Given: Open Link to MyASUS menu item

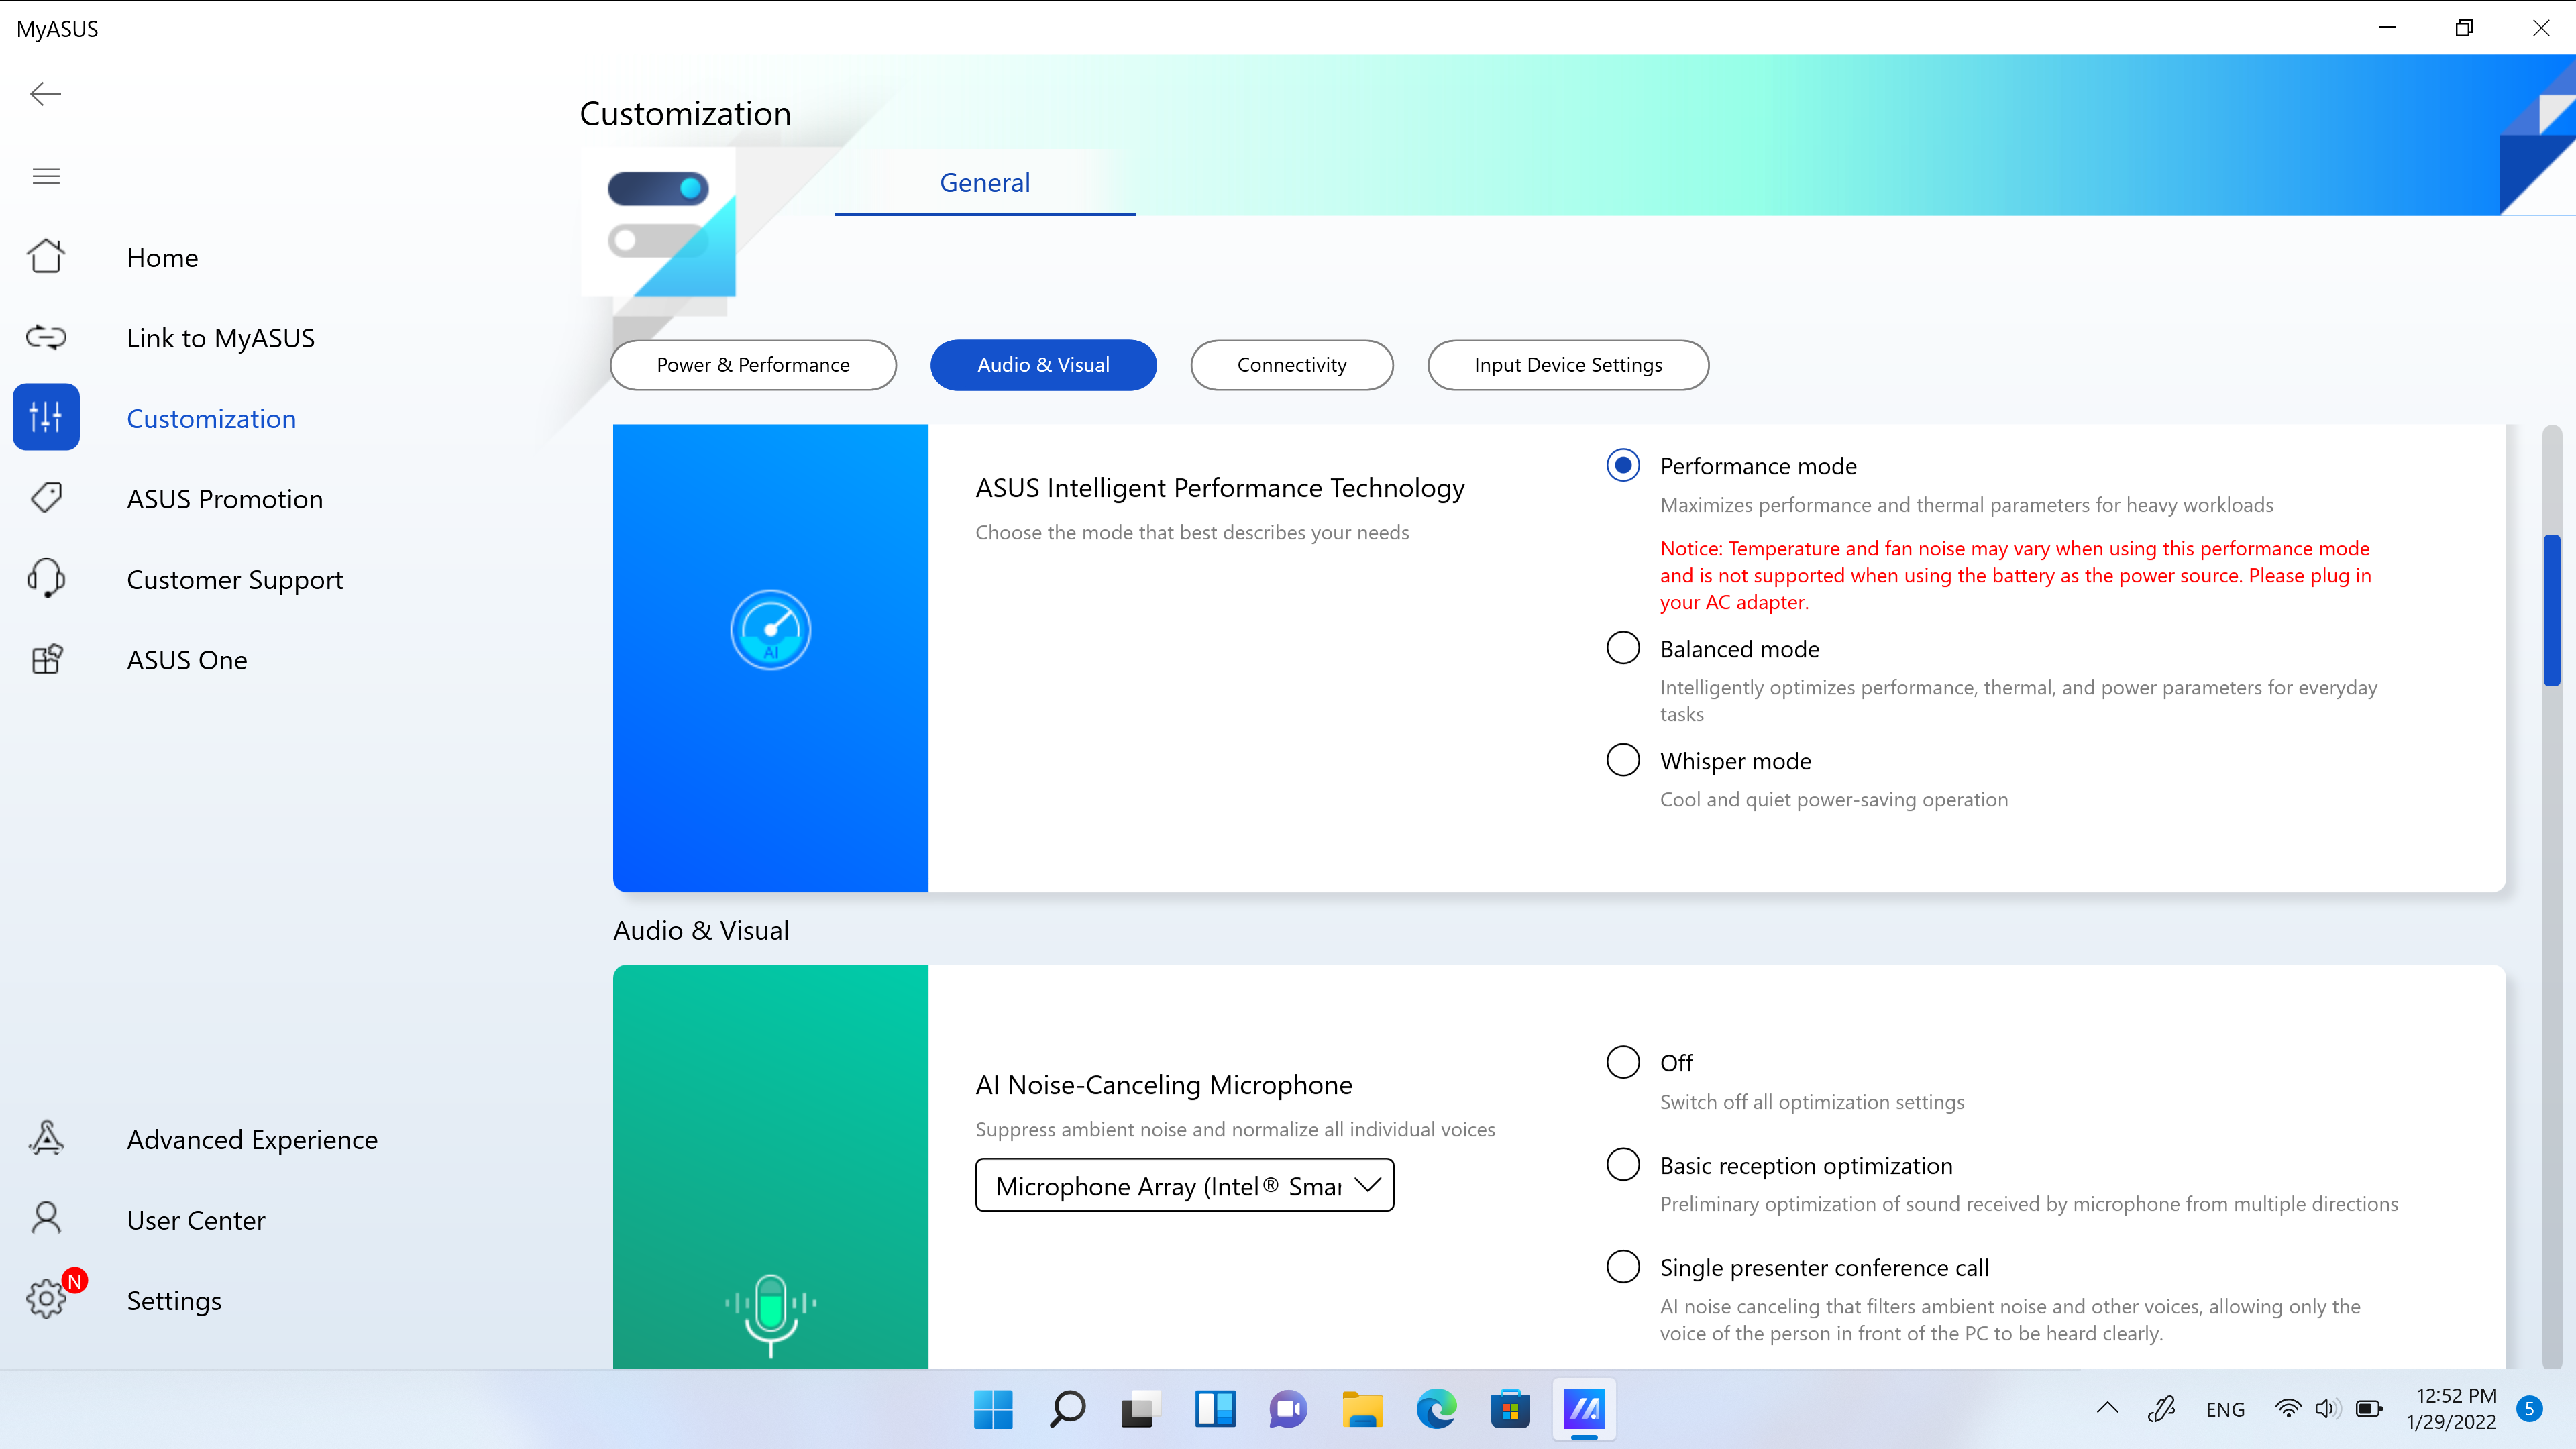Looking at the screenshot, I should (x=220, y=338).
